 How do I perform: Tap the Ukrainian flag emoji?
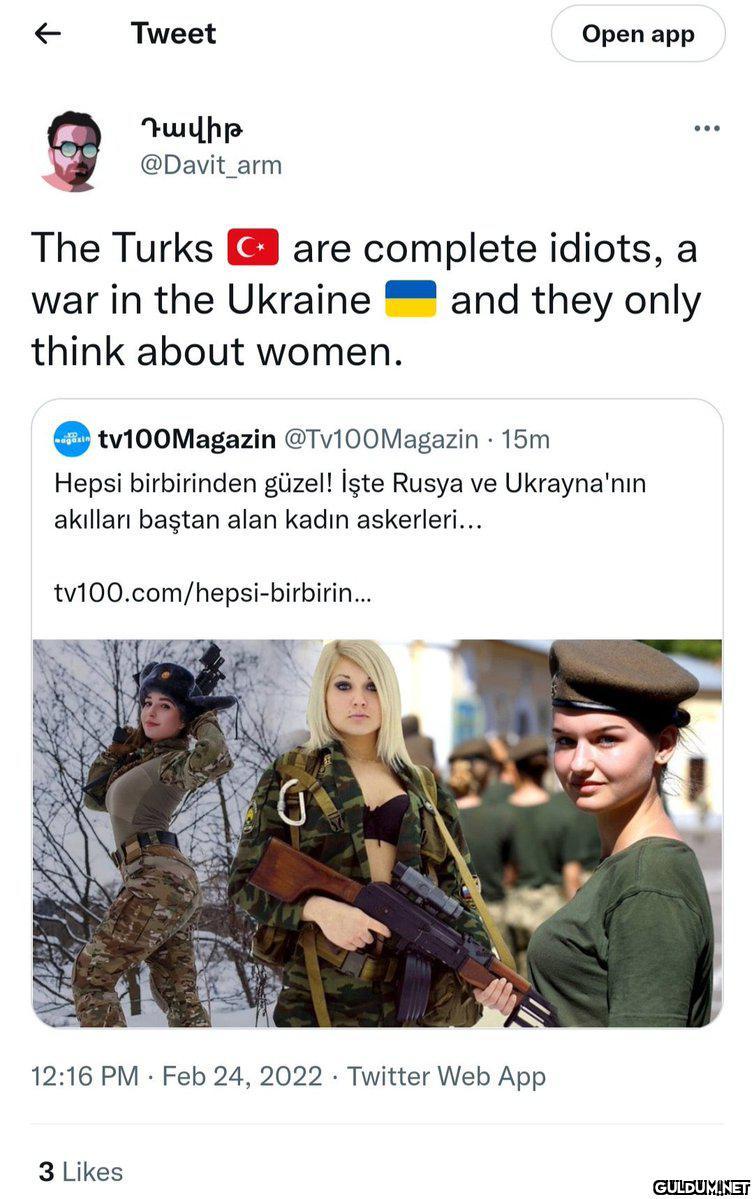[x=411, y=298]
